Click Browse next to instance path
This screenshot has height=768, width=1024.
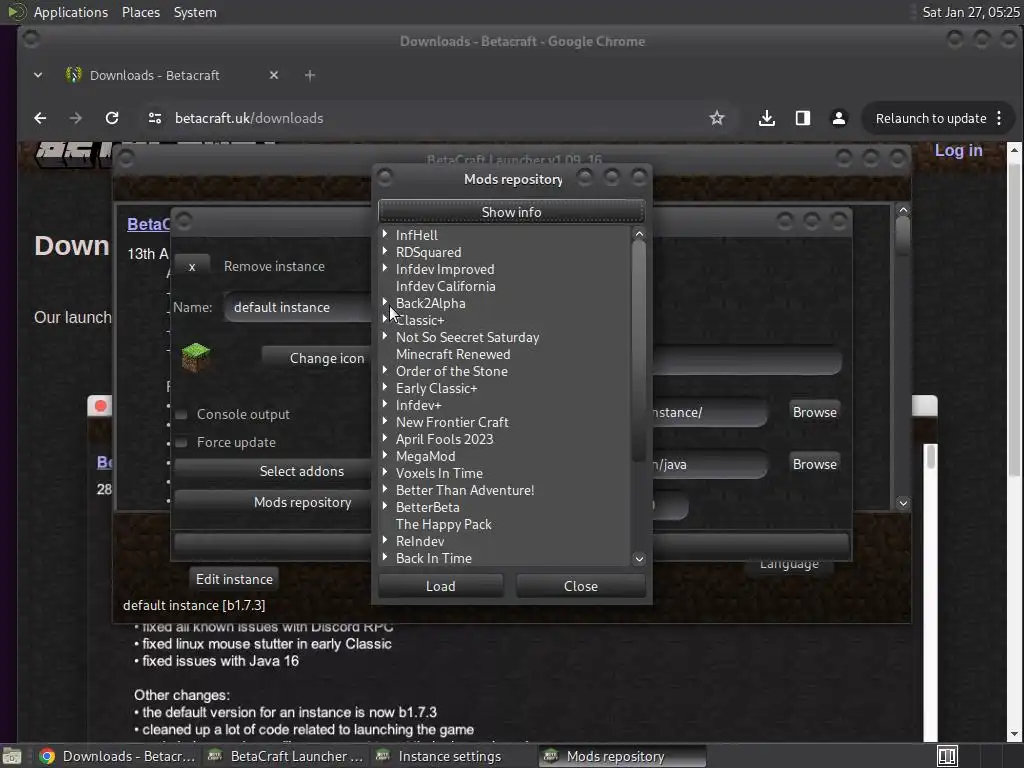tap(814, 413)
